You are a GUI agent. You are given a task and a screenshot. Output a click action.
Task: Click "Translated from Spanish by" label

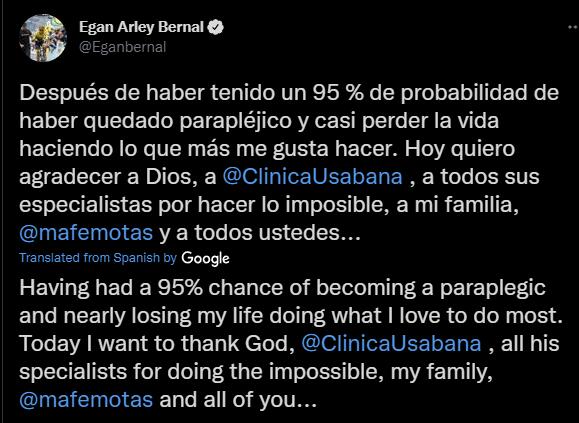98,258
